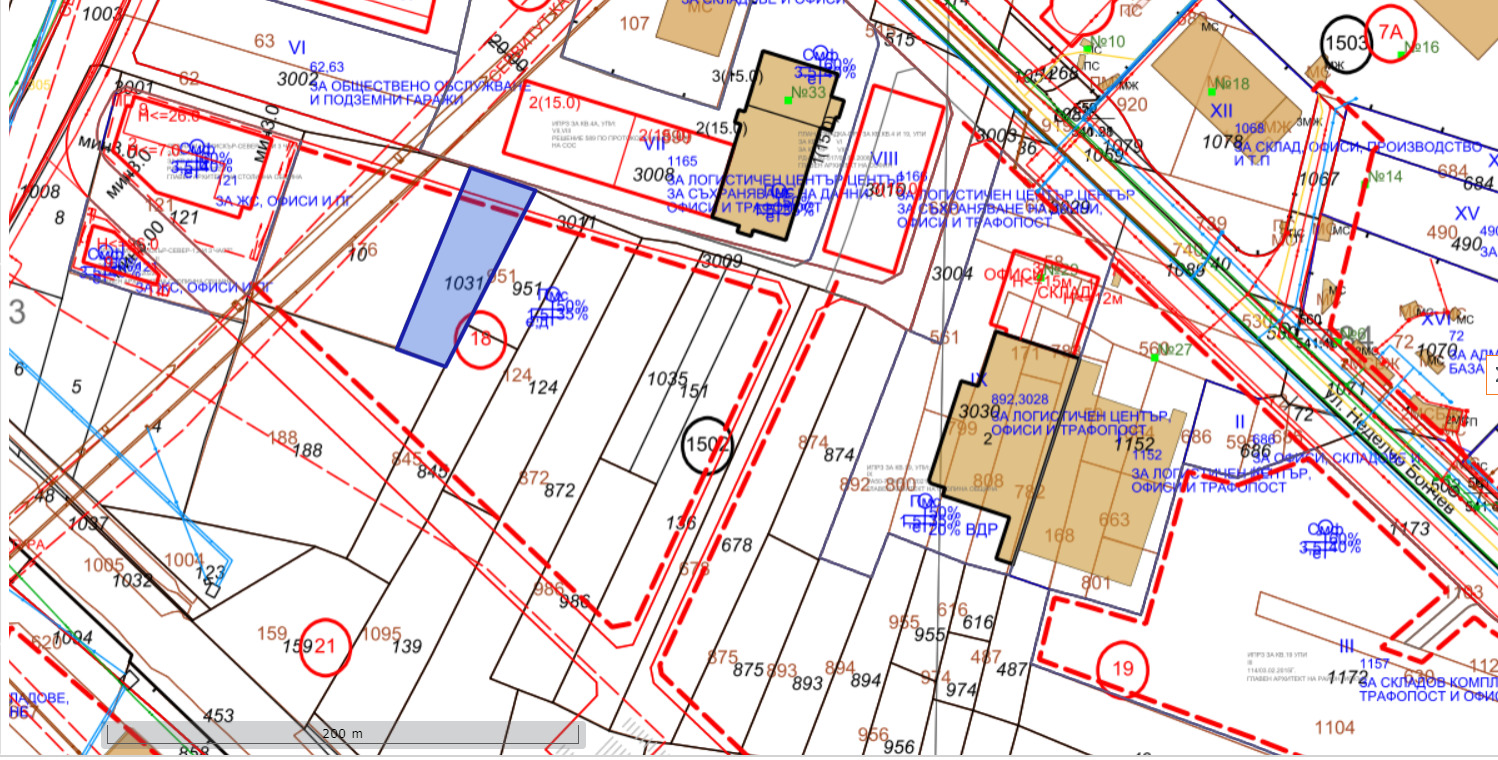This screenshot has height=760, width=1498.
Task: Click the 200 m scale bar
Action: pyautogui.click(x=343, y=734)
